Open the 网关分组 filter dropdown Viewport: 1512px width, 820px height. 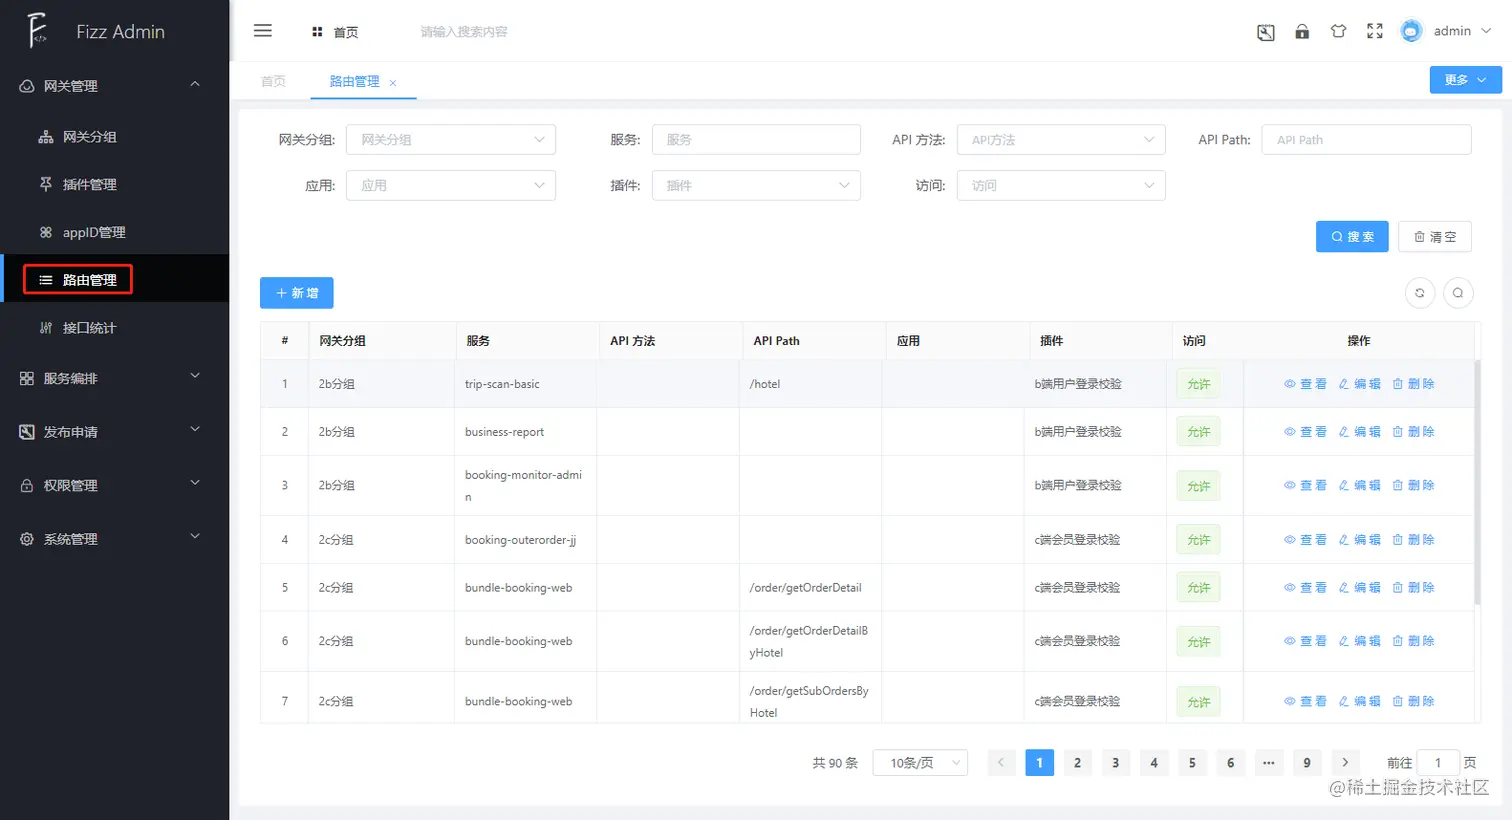[x=450, y=140]
